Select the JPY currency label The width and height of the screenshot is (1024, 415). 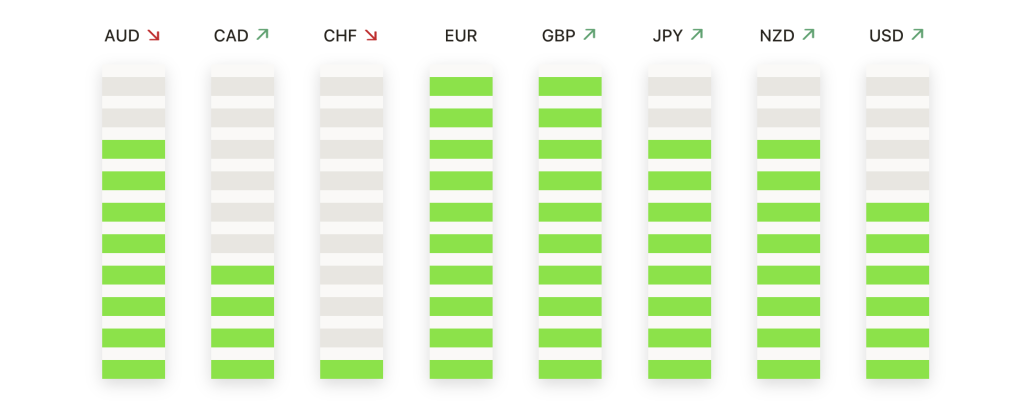(667, 36)
